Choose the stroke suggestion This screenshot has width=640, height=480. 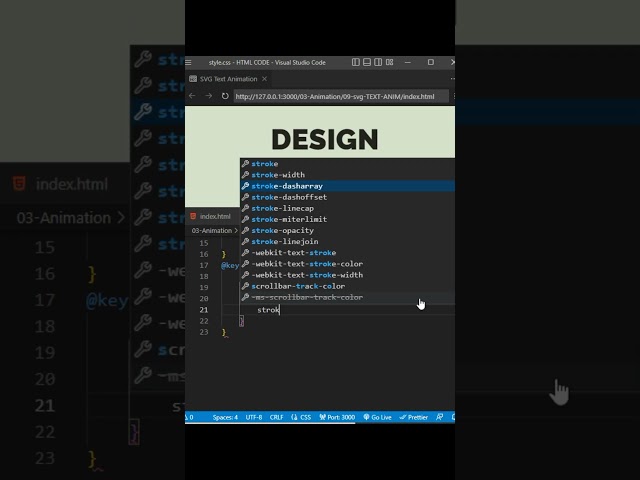(348, 164)
